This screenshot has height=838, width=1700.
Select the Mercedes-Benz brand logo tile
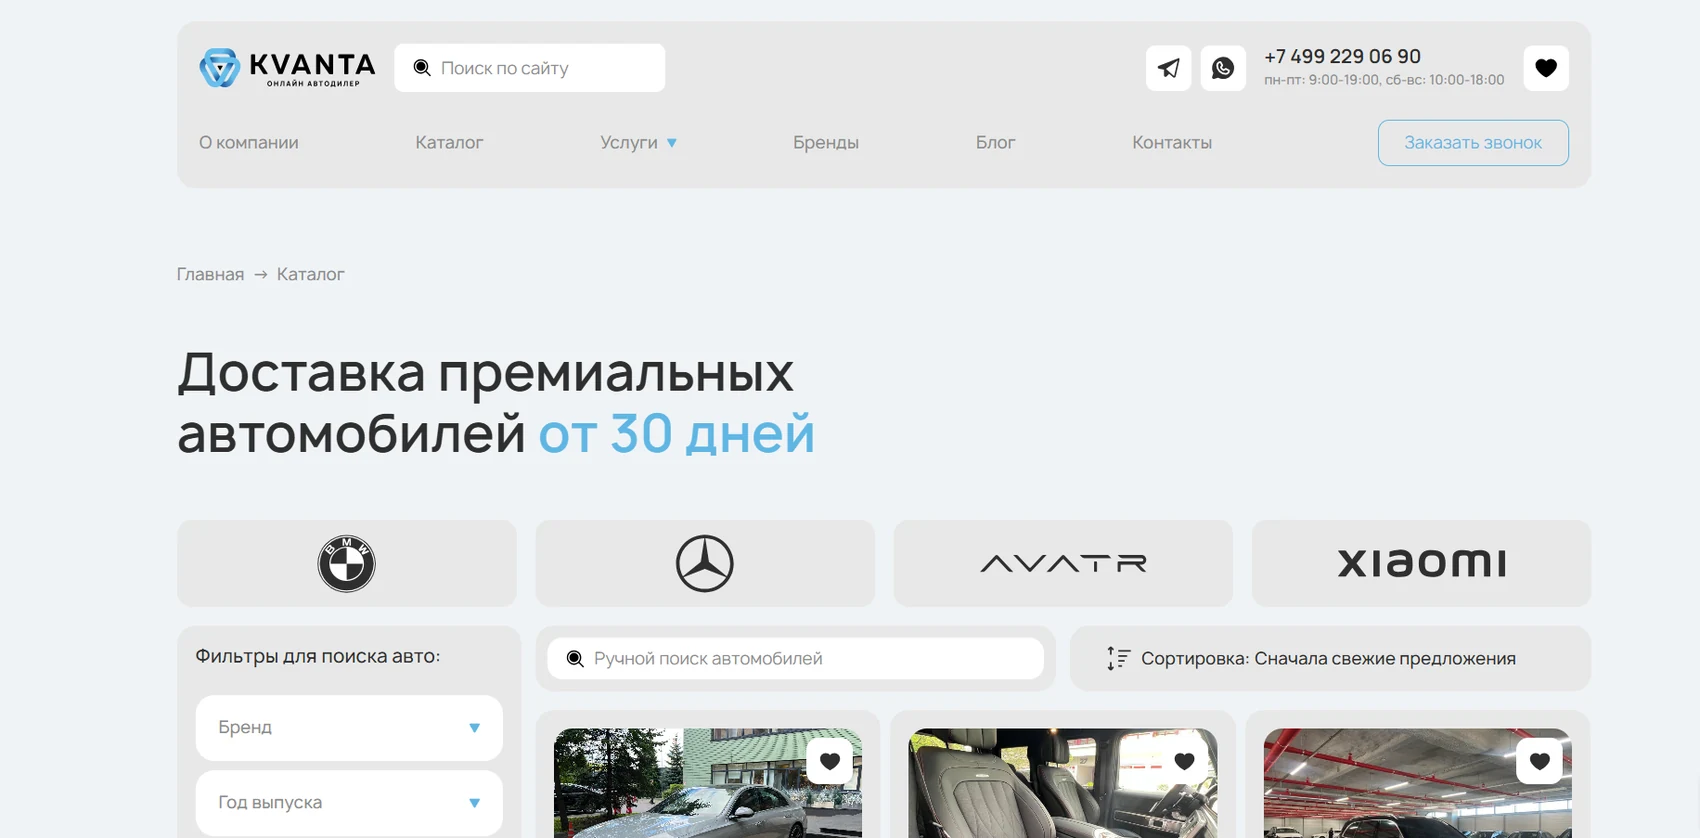(705, 563)
